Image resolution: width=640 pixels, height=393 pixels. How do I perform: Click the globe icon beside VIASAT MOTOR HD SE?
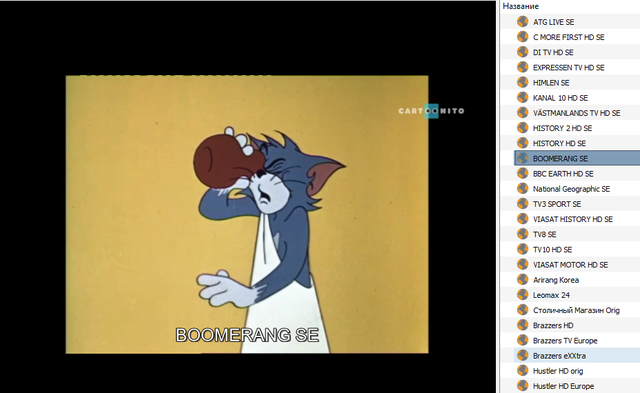pos(522,264)
